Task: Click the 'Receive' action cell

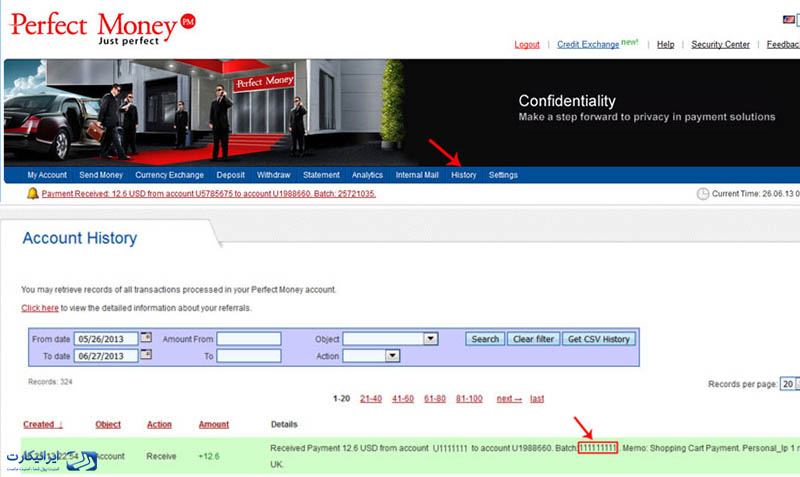Action: coord(161,456)
